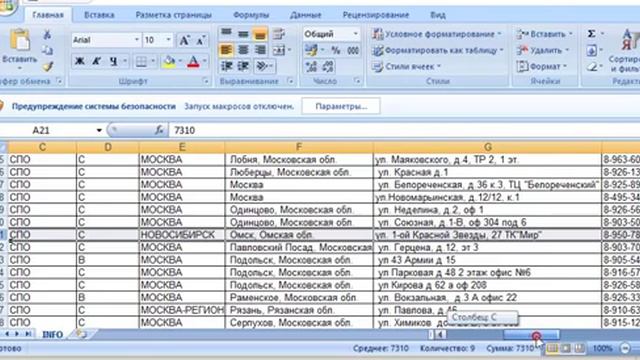The height and width of the screenshot is (360, 640).
Task: Select Page Layout view icon
Action: (566, 348)
